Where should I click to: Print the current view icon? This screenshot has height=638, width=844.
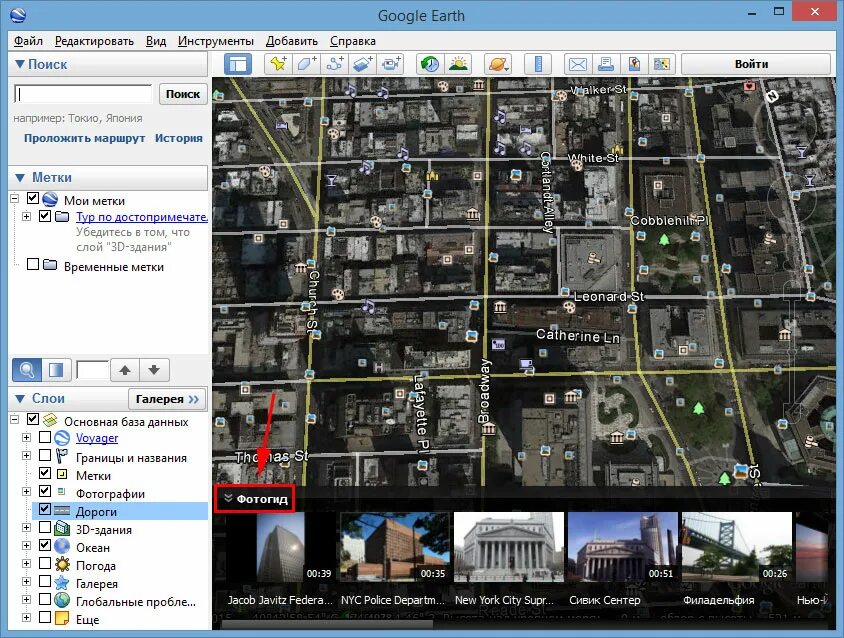click(606, 64)
